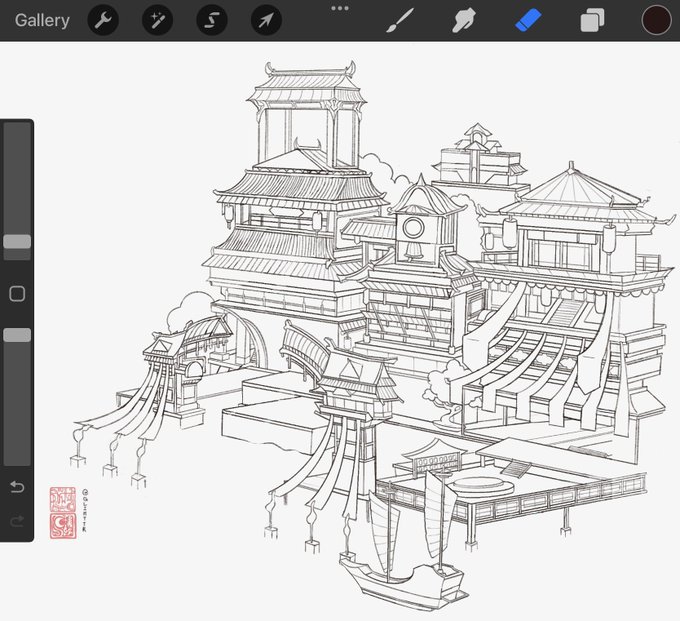Image resolution: width=680 pixels, height=621 pixels.
Task: Tap the square Modify button on sidebar
Action: point(17,294)
